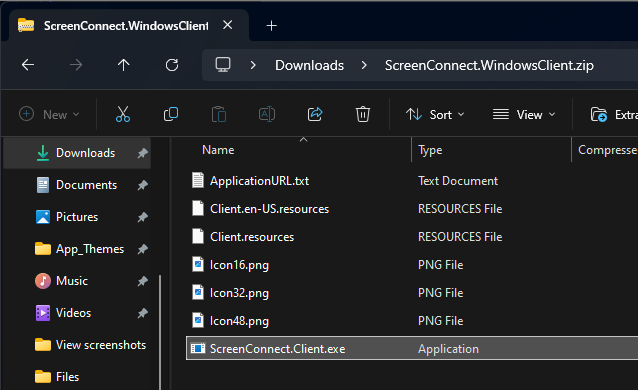Click the Extract all button
Screen dimensions: 638x390
tap(614, 115)
